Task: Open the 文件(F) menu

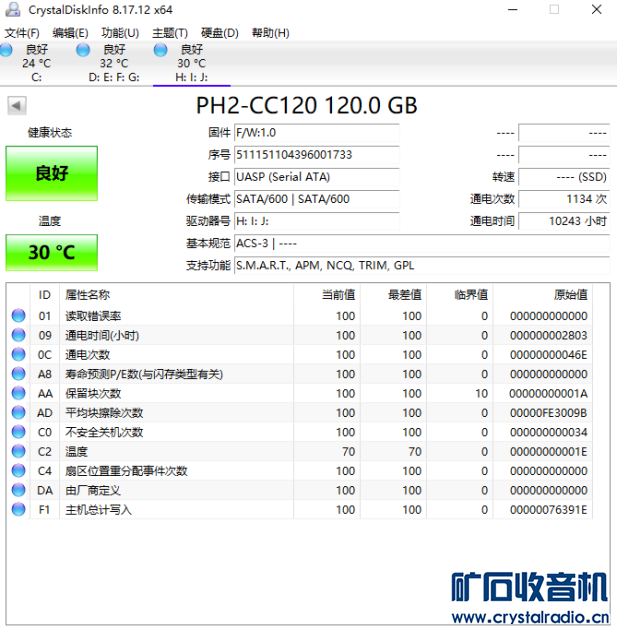Action: click(x=22, y=33)
